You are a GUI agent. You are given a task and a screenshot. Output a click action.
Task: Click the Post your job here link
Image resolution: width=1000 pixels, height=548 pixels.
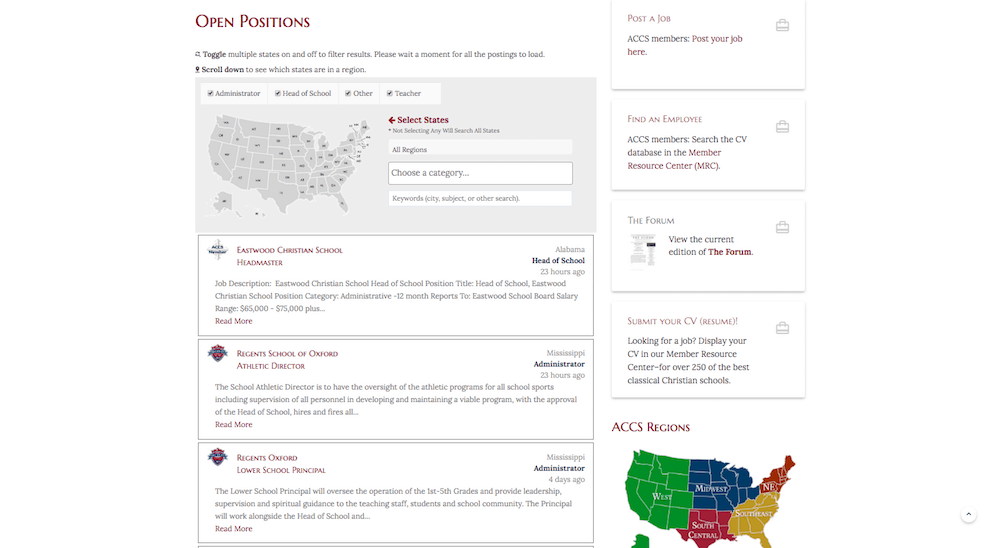pos(684,45)
